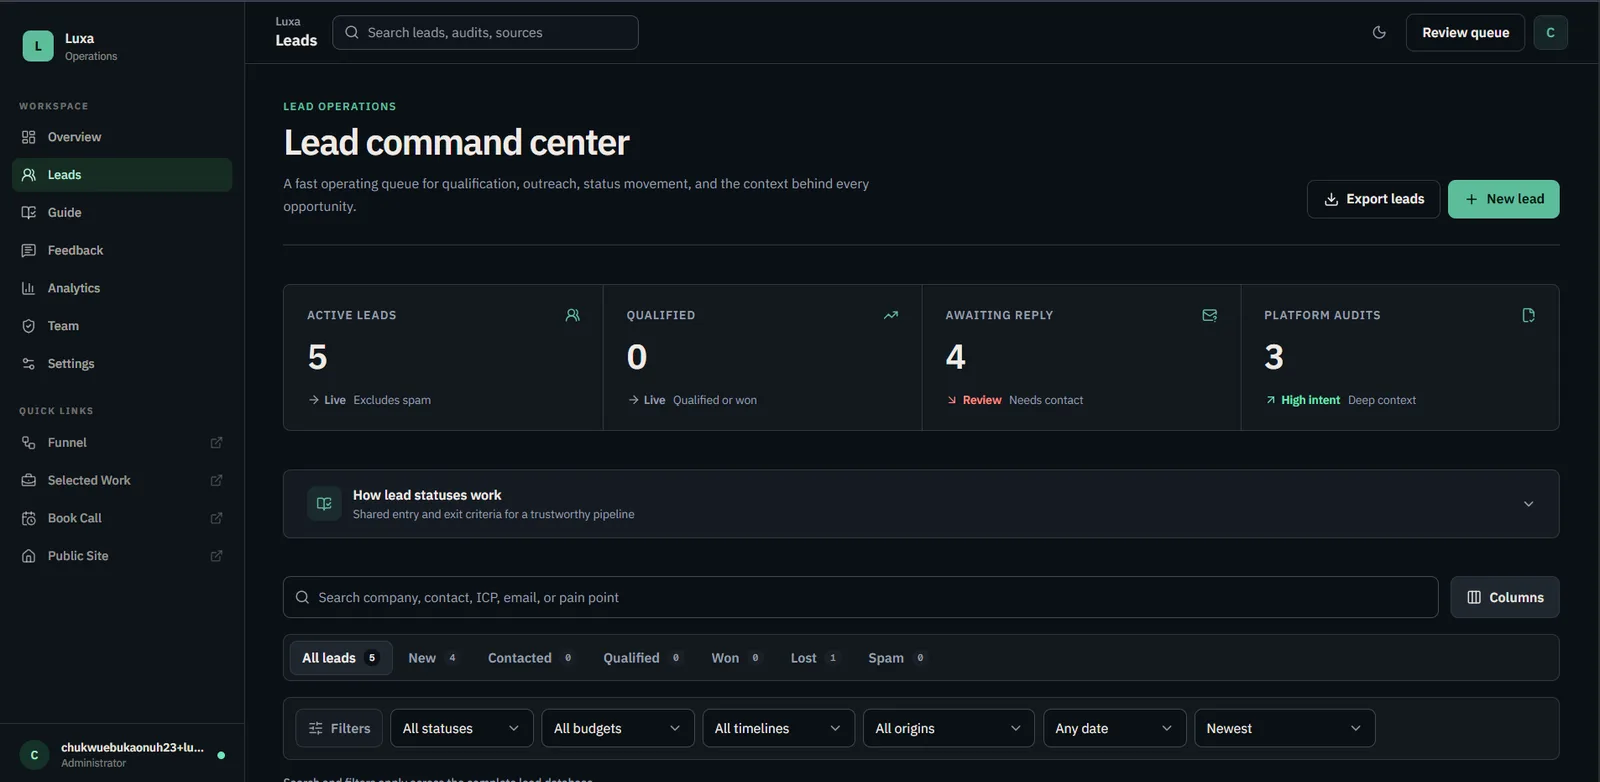Click the New lead button
The image size is (1600, 782).
tap(1503, 199)
